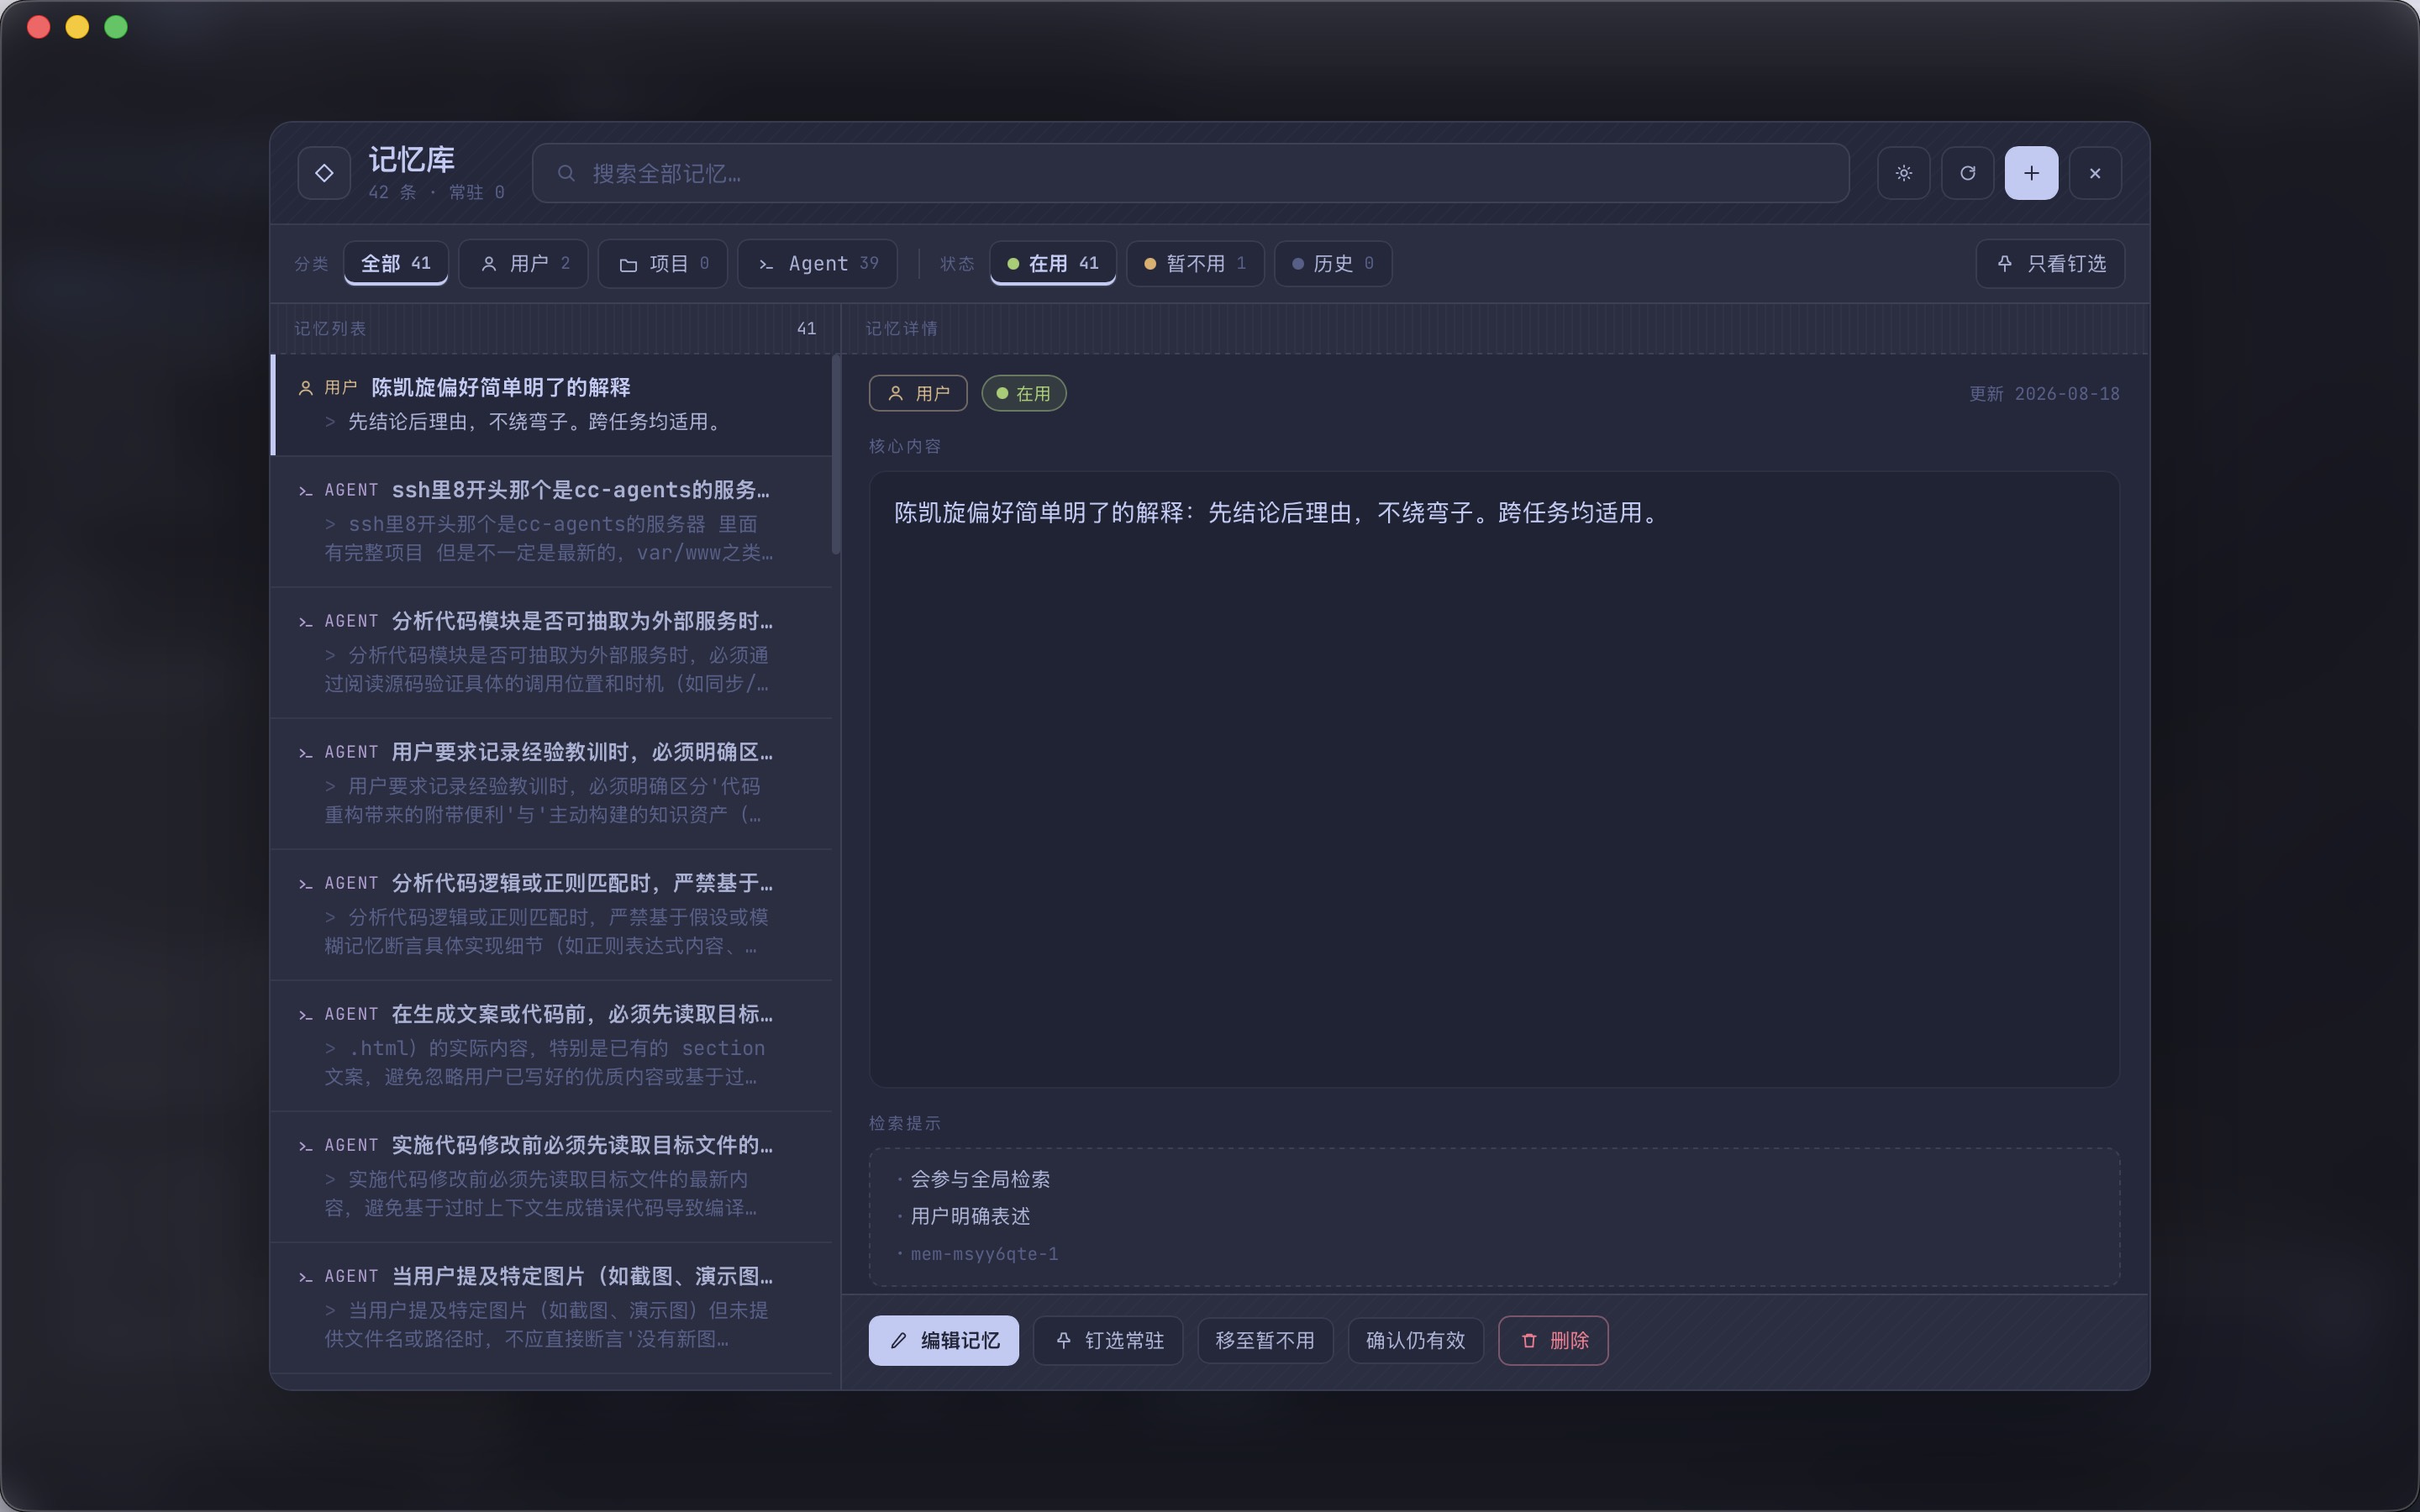Filter by 用户 2 category
This screenshot has width=2420, height=1512.
[x=523, y=263]
